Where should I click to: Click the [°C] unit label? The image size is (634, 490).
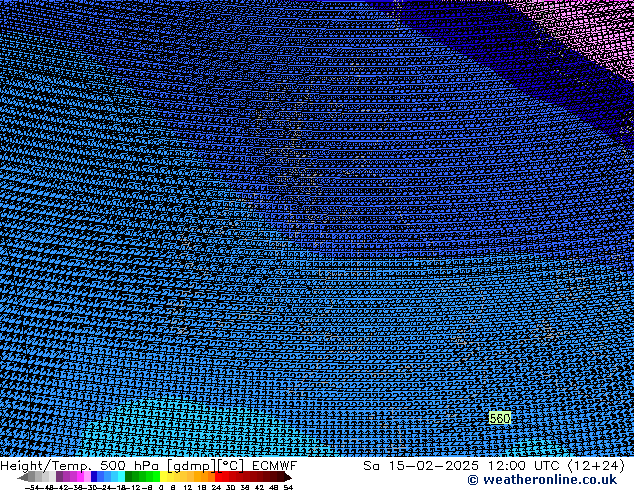(x=230, y=466)
